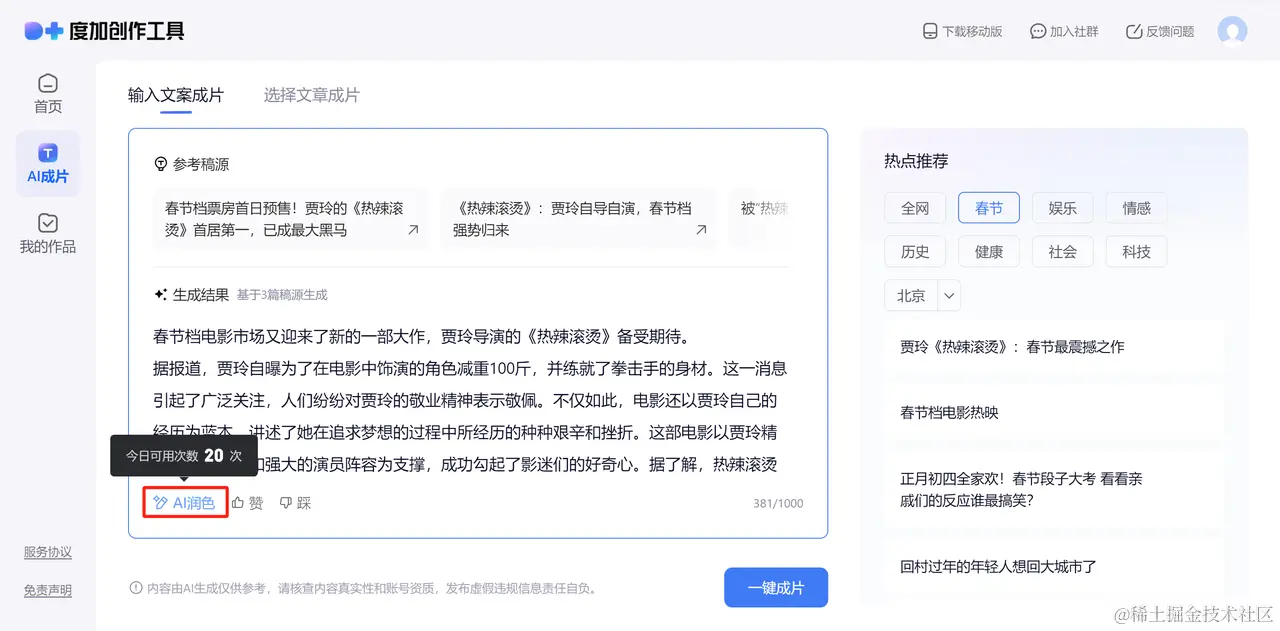This screenshot has width=1280, height=631.
Task: Select the 情感 hot topic filter
Action: (x=1137, y=208)
